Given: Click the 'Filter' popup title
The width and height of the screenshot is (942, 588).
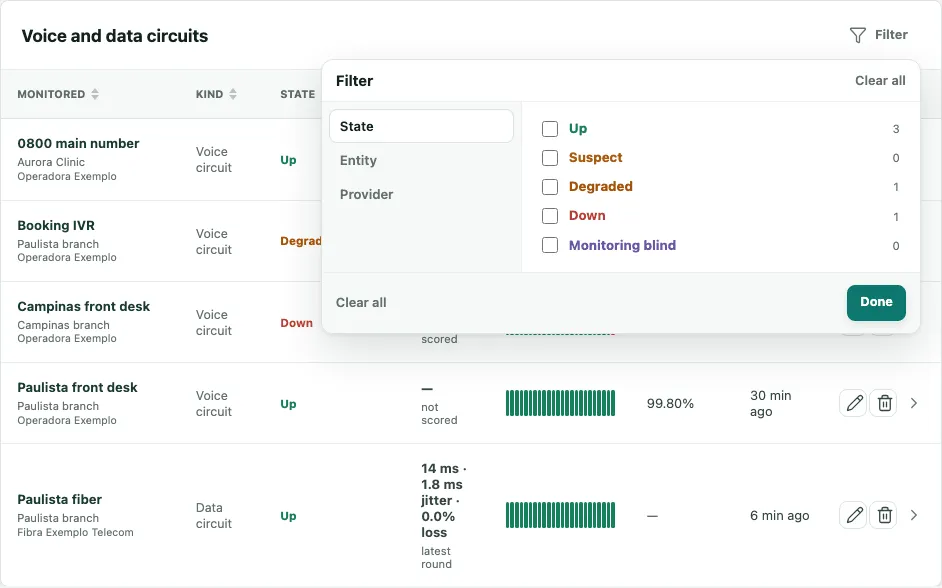Looking at the screenshot, I should click(x=354, y=81).
